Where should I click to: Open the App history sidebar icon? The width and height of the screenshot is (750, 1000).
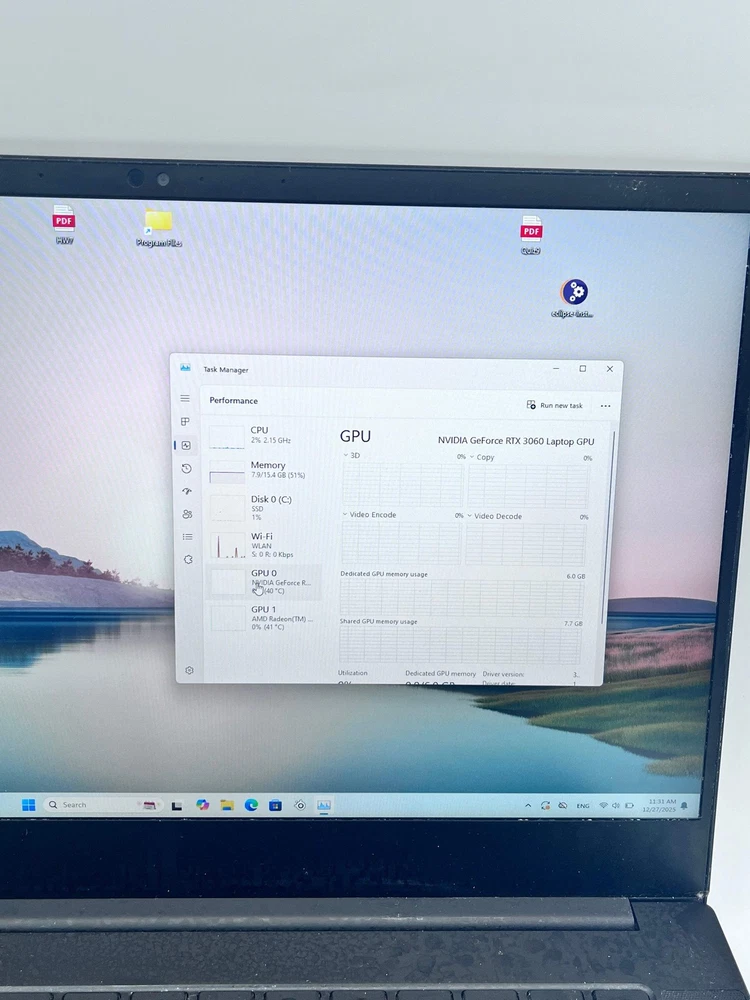[186, 468]
